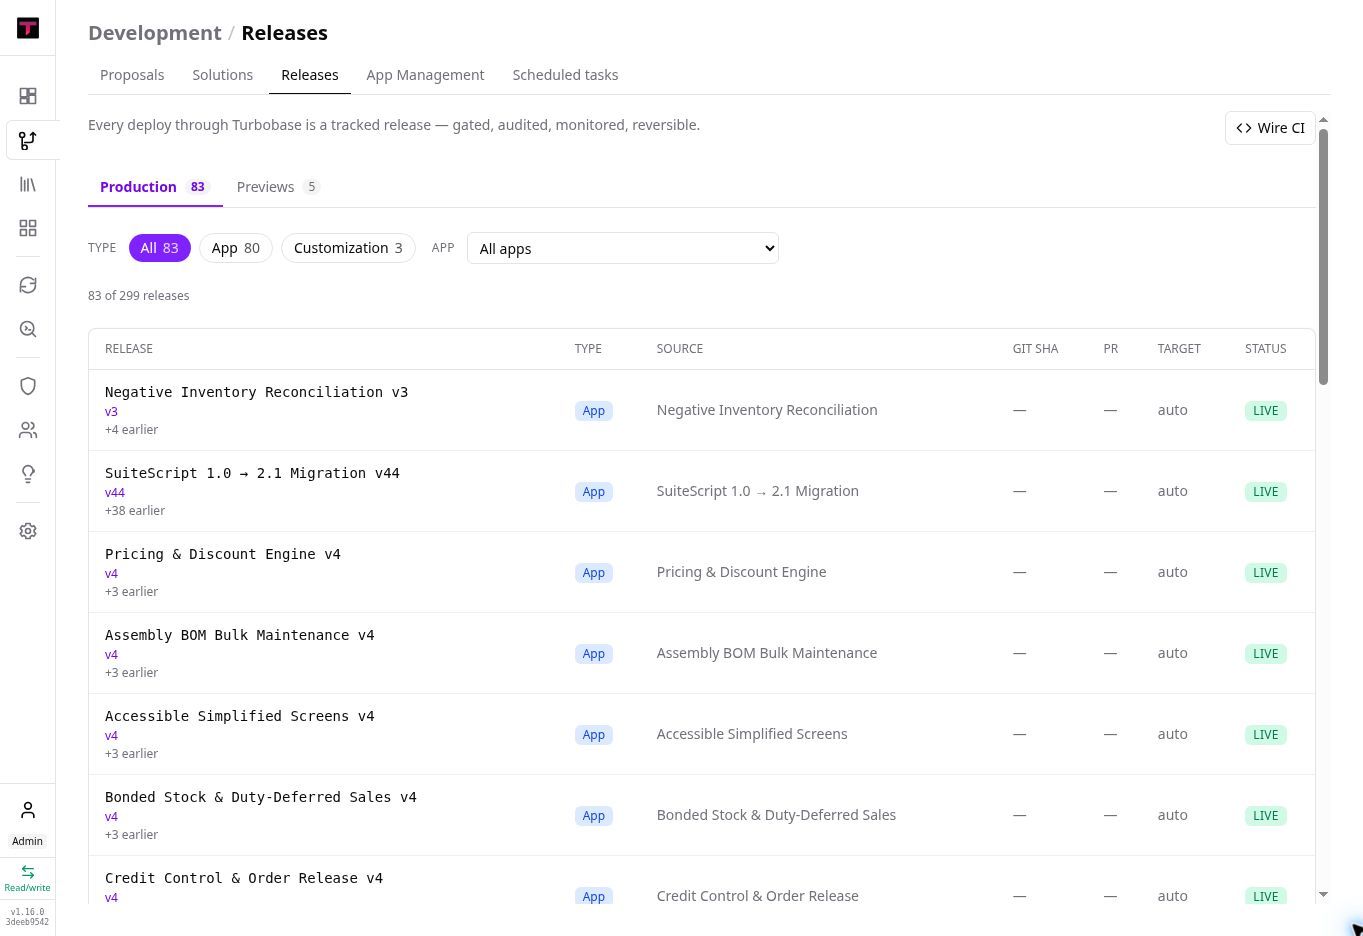Open release Credit Control & Order Release v4

tap(244, 878)
